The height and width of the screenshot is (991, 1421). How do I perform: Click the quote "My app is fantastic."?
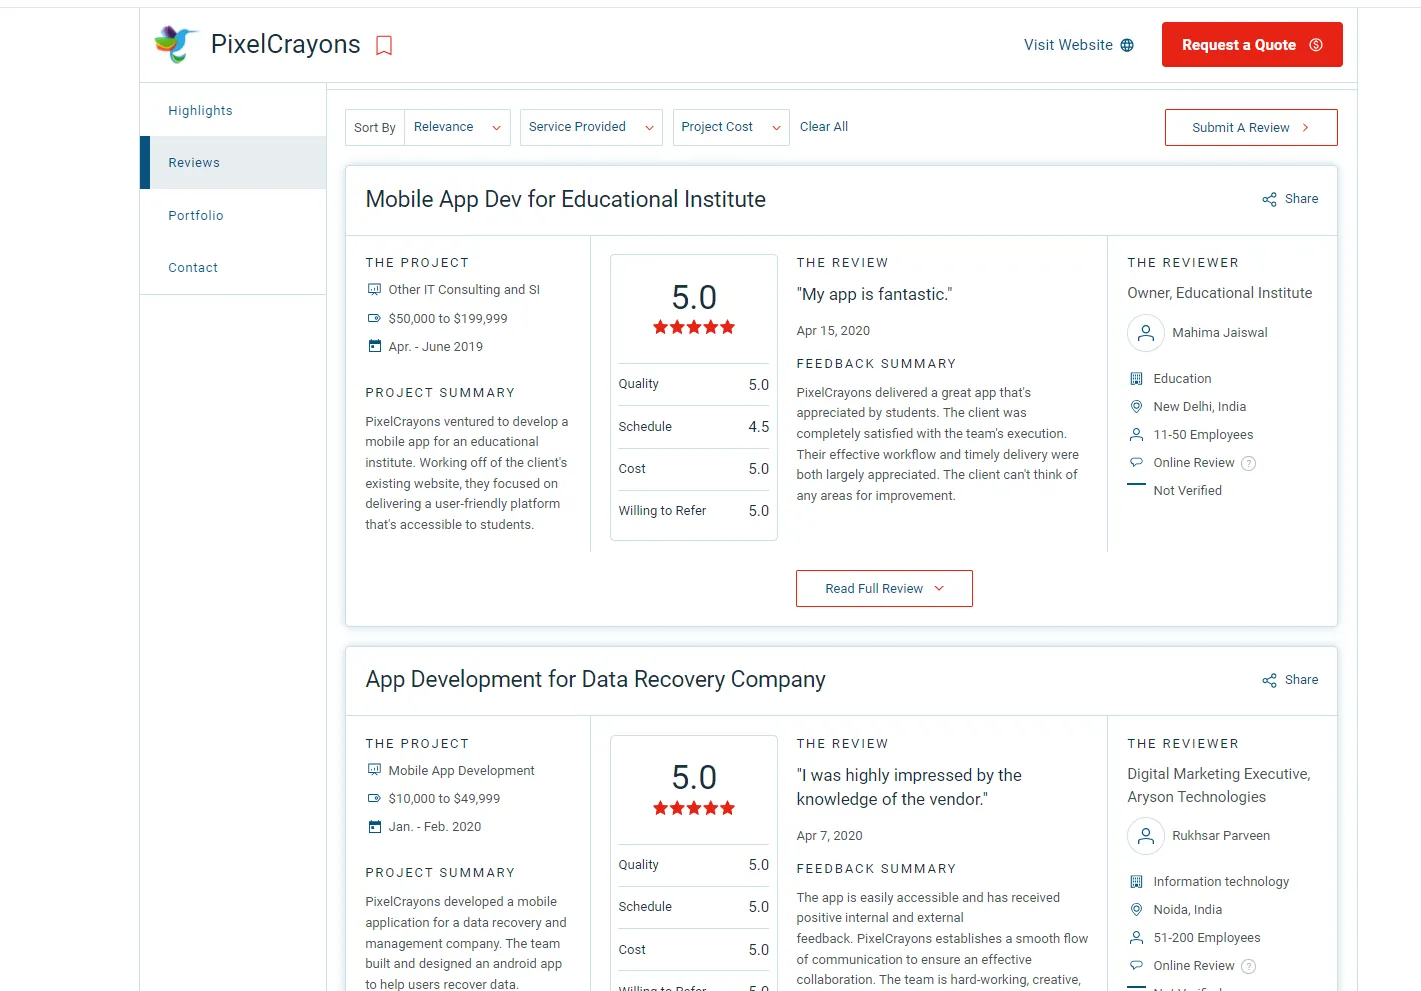pyautogui.click(x=874, y=294)
